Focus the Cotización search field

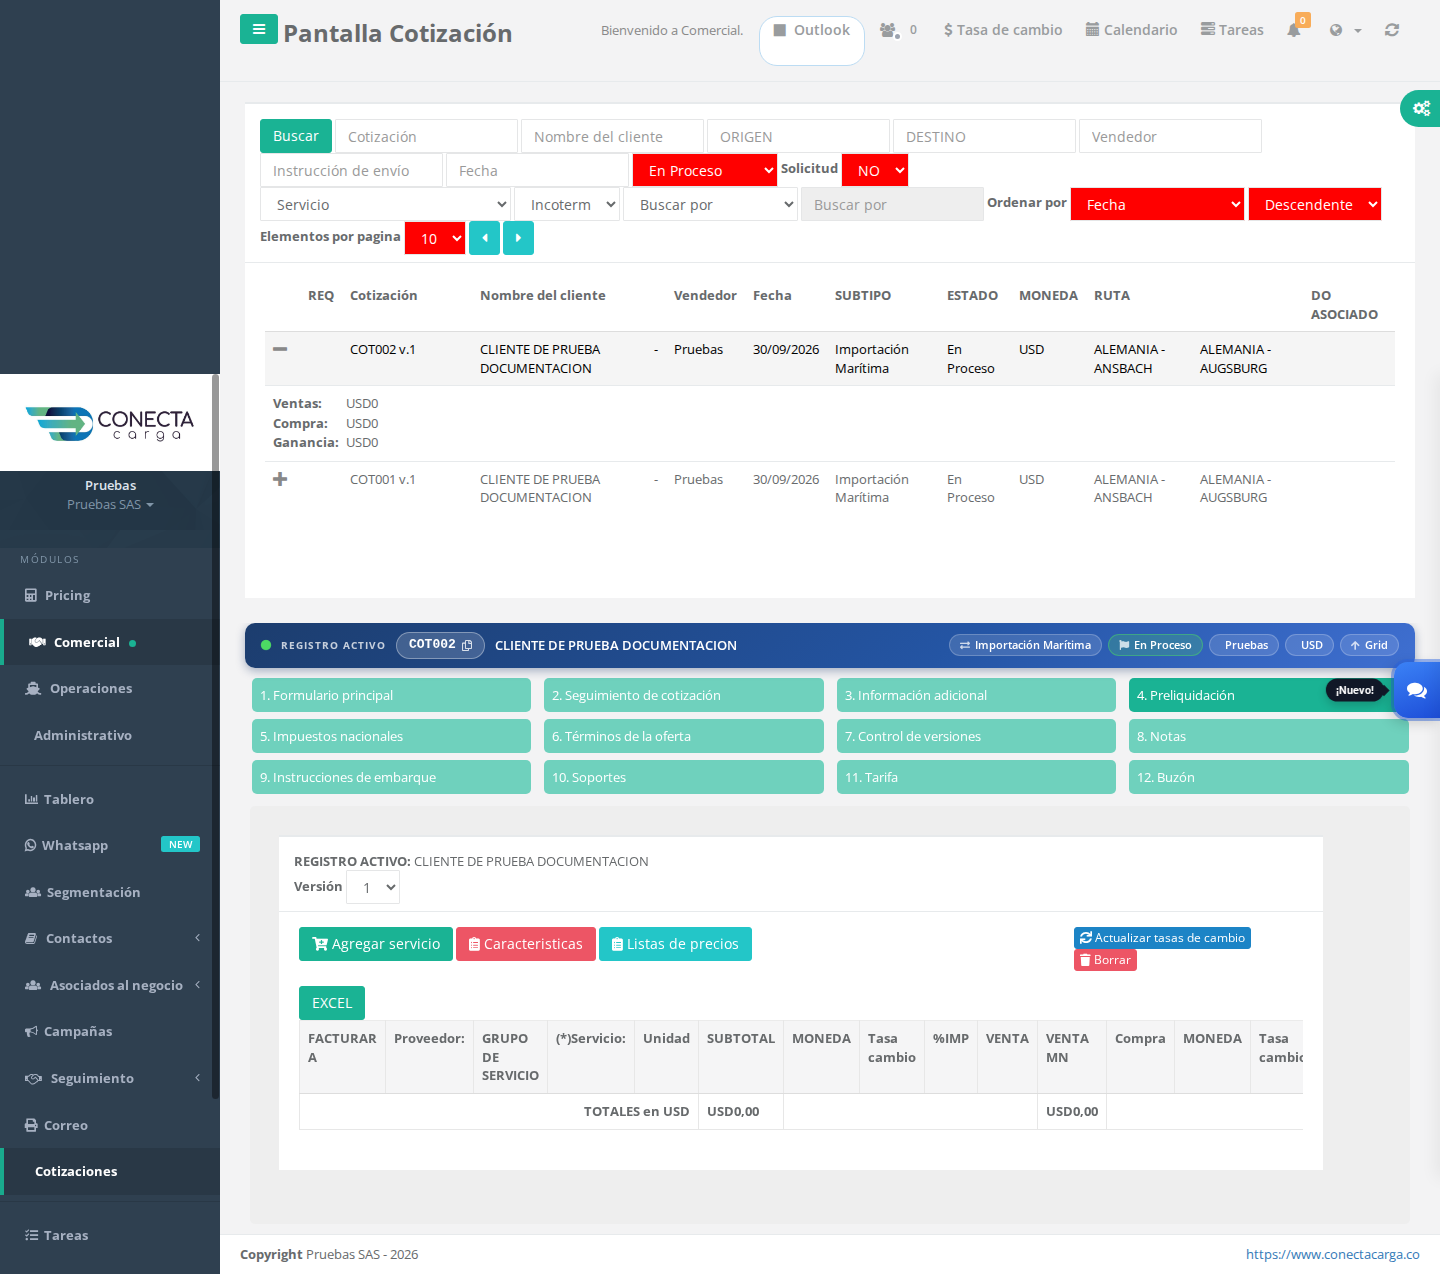pyautogui.click(x=426, y=136)
